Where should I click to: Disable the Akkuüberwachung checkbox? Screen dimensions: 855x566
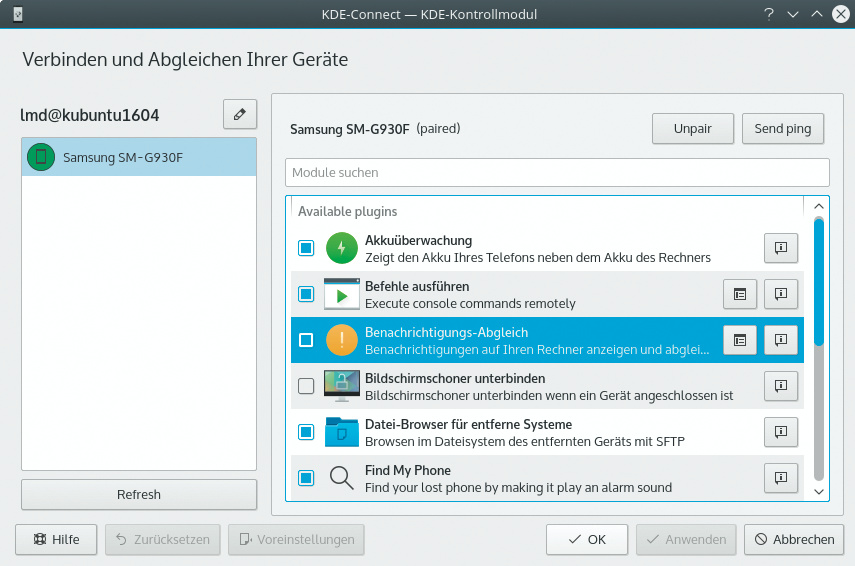click(x=306, y=248)
